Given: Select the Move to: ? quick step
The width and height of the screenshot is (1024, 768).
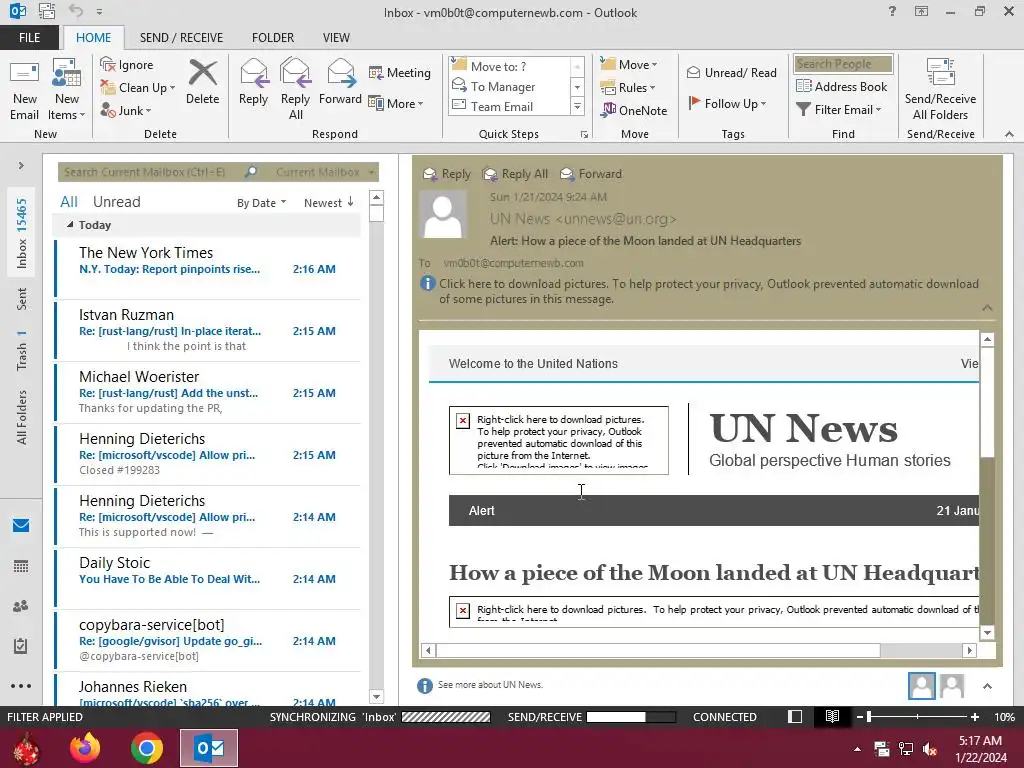Looking at the screenshot, I should coord(510,66).
